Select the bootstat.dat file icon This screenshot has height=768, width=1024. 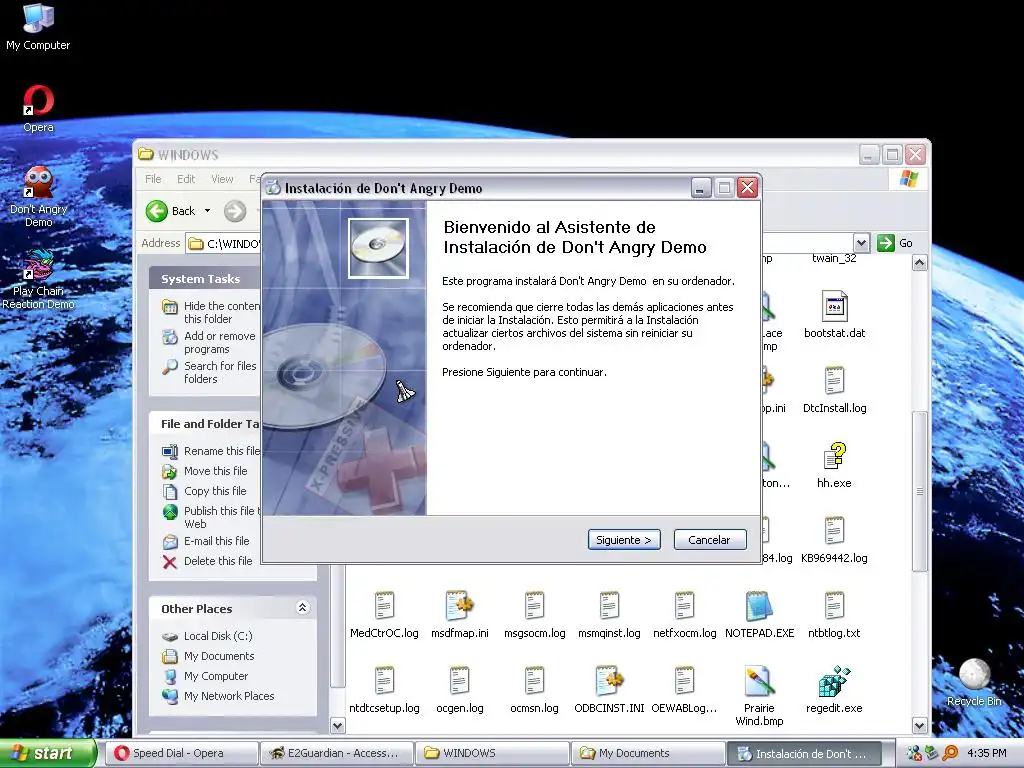[x=834, y=315]
